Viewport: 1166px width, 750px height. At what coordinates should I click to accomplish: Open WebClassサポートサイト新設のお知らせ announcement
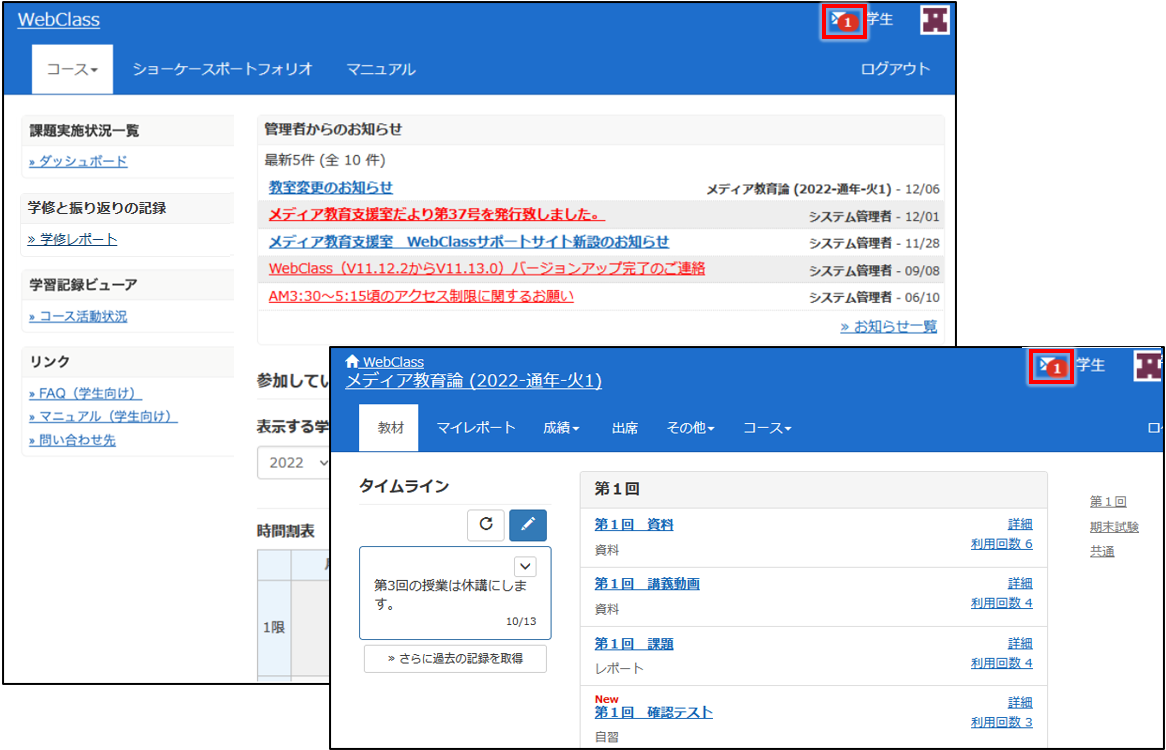pos(468,242)
